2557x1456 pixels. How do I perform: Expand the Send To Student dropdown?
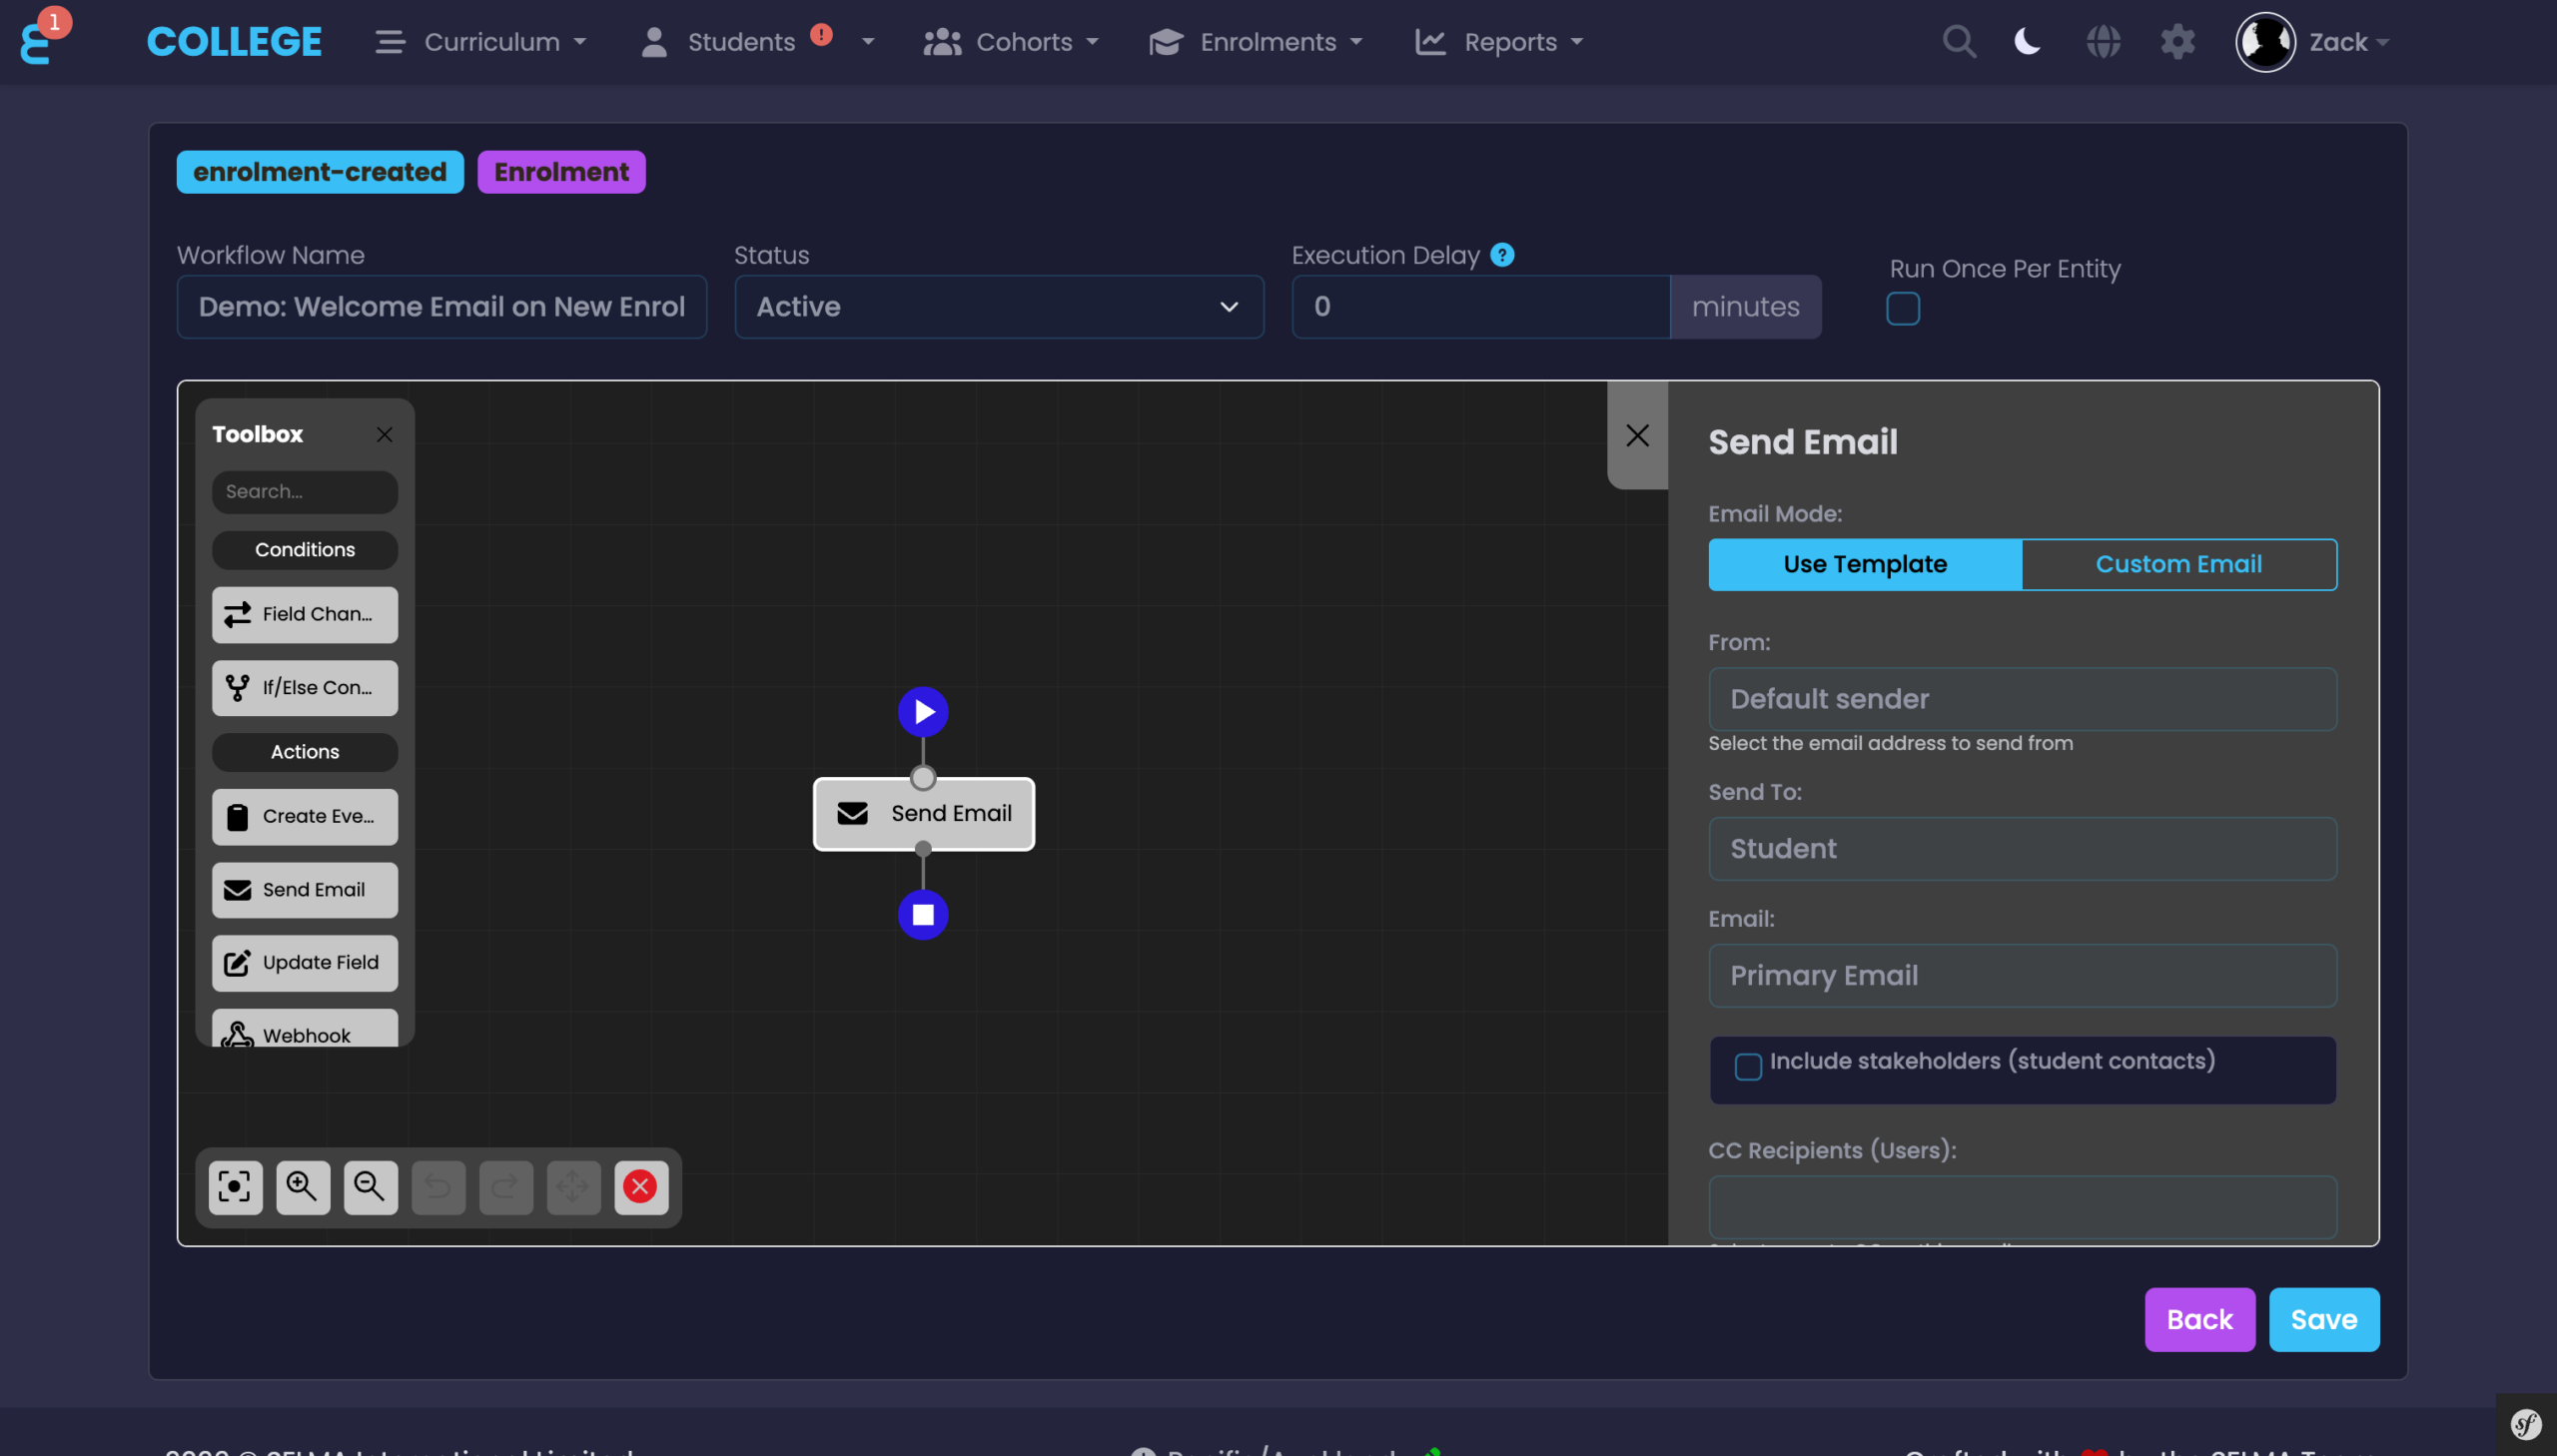(2021, 849)
